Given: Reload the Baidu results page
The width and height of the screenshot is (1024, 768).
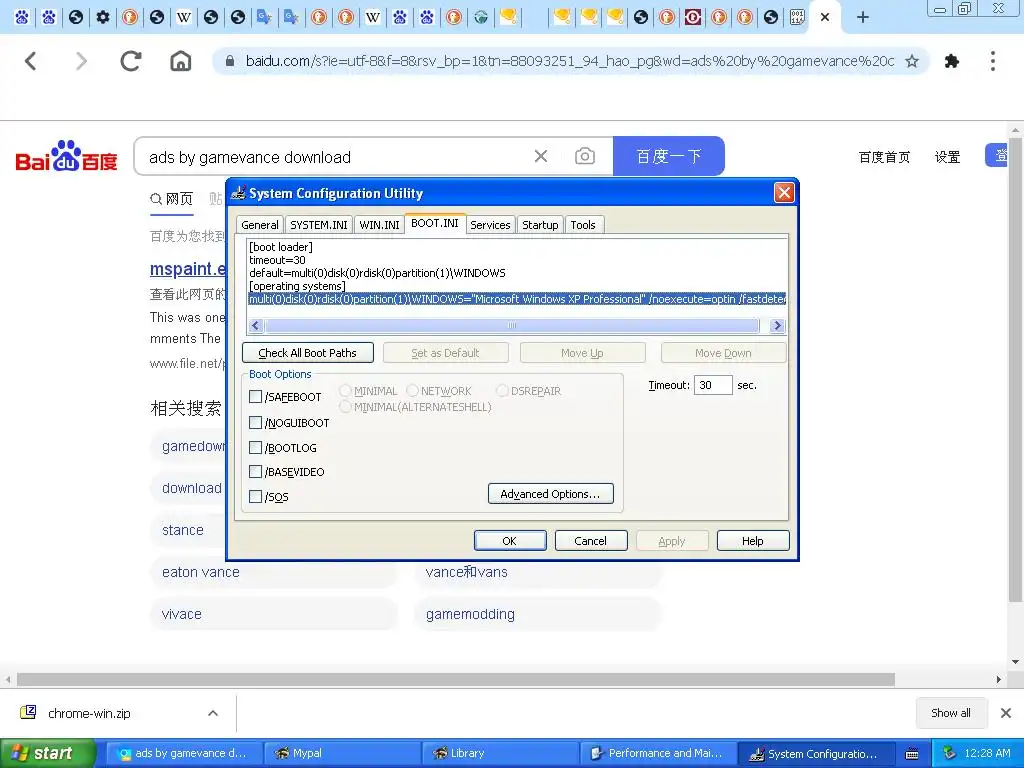Looking at the screenshot, I should [131, 61].
